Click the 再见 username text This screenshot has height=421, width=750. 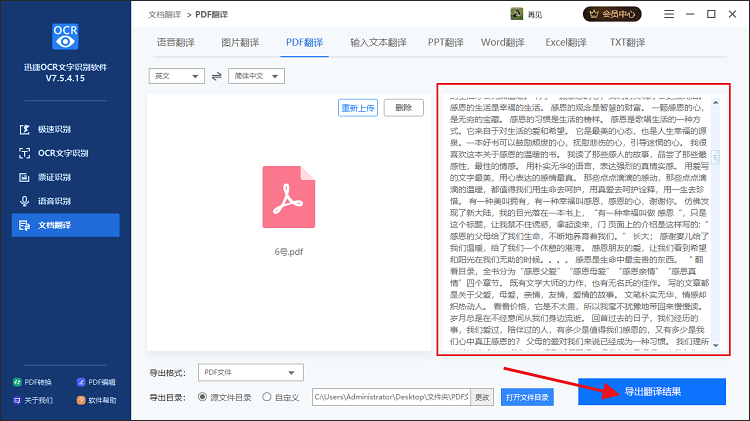tap(535, 14)
